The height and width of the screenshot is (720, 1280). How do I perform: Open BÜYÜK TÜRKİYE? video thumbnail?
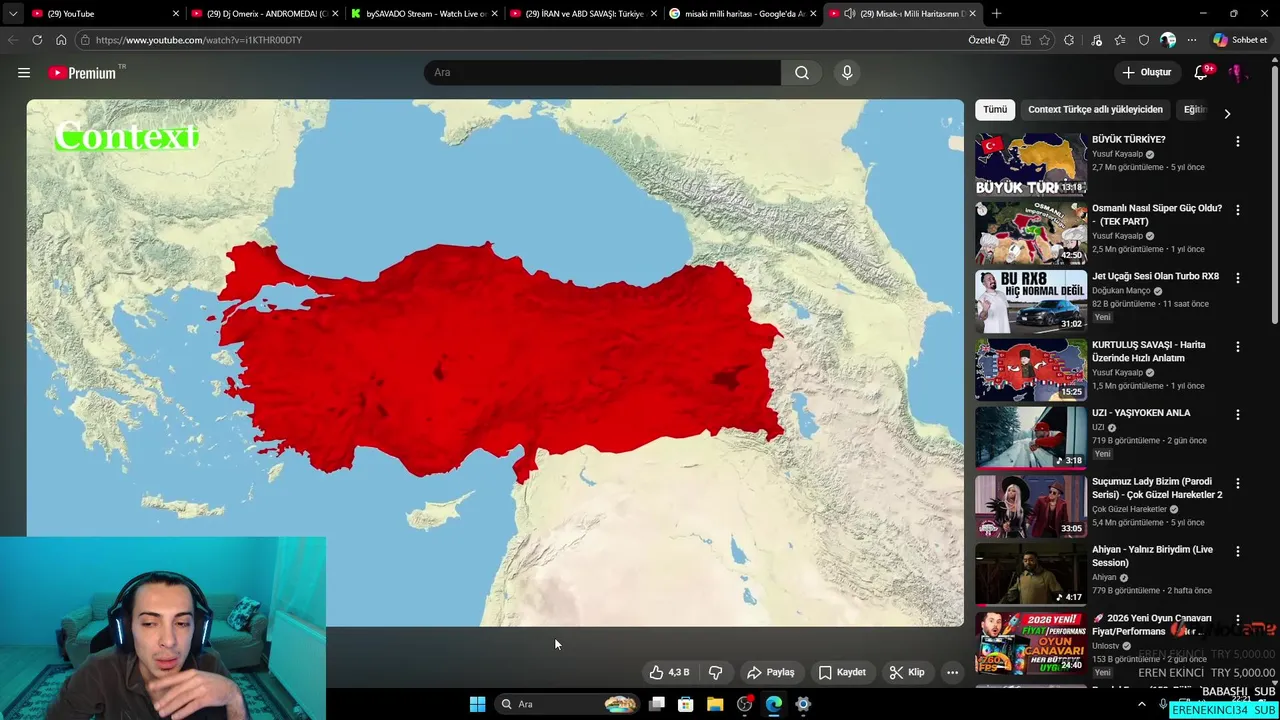(1031, 164)
